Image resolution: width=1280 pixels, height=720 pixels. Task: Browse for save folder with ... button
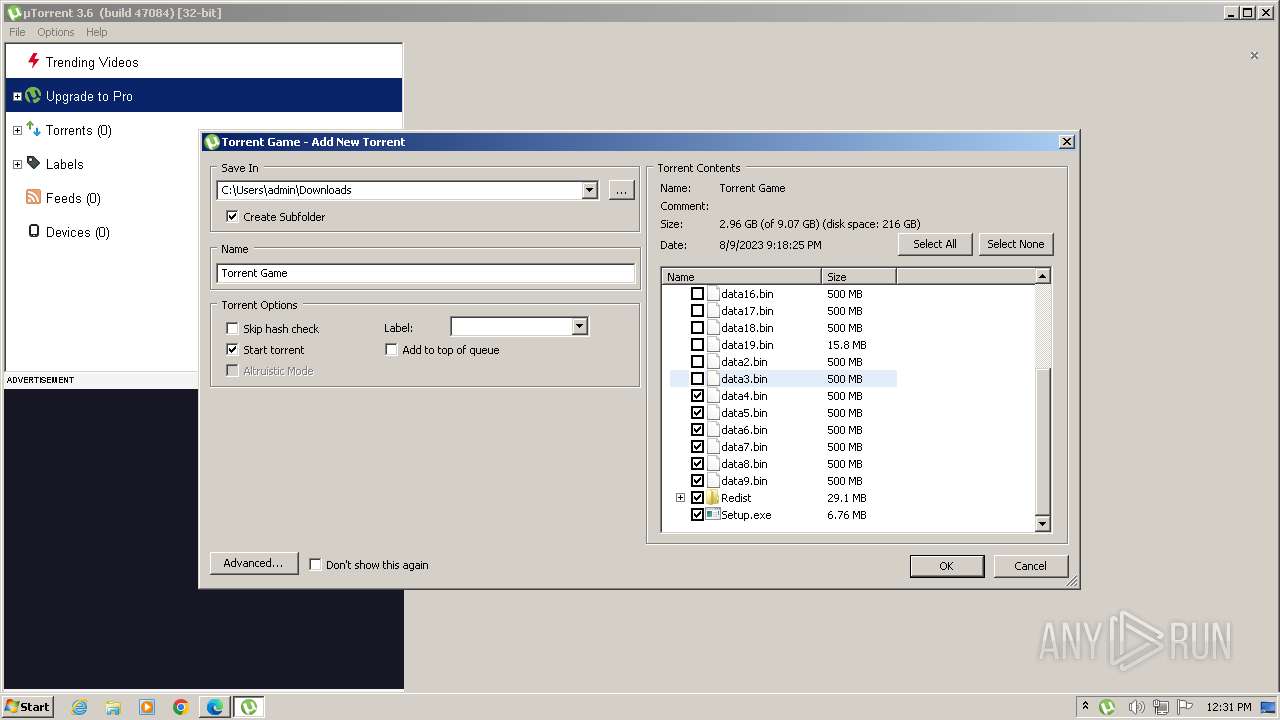[622, 190]
